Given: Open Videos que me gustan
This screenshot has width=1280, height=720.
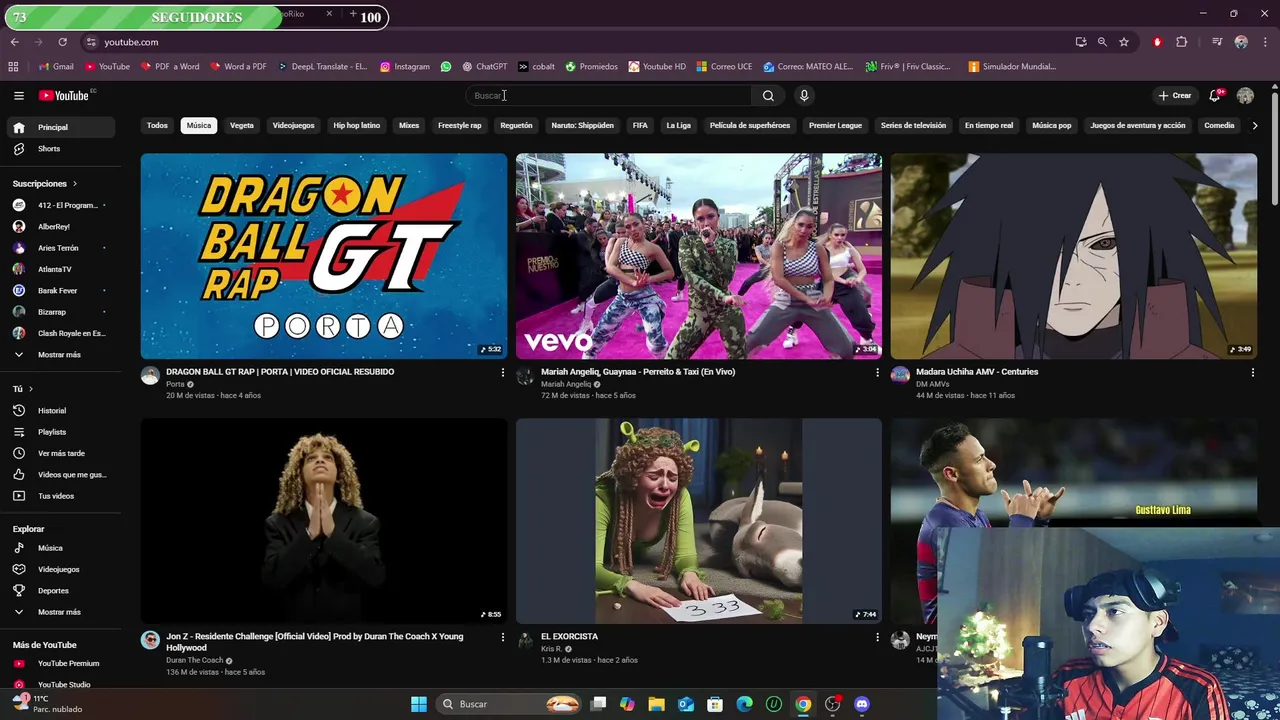Looking at the screenshot, I should tap(60, 474).
